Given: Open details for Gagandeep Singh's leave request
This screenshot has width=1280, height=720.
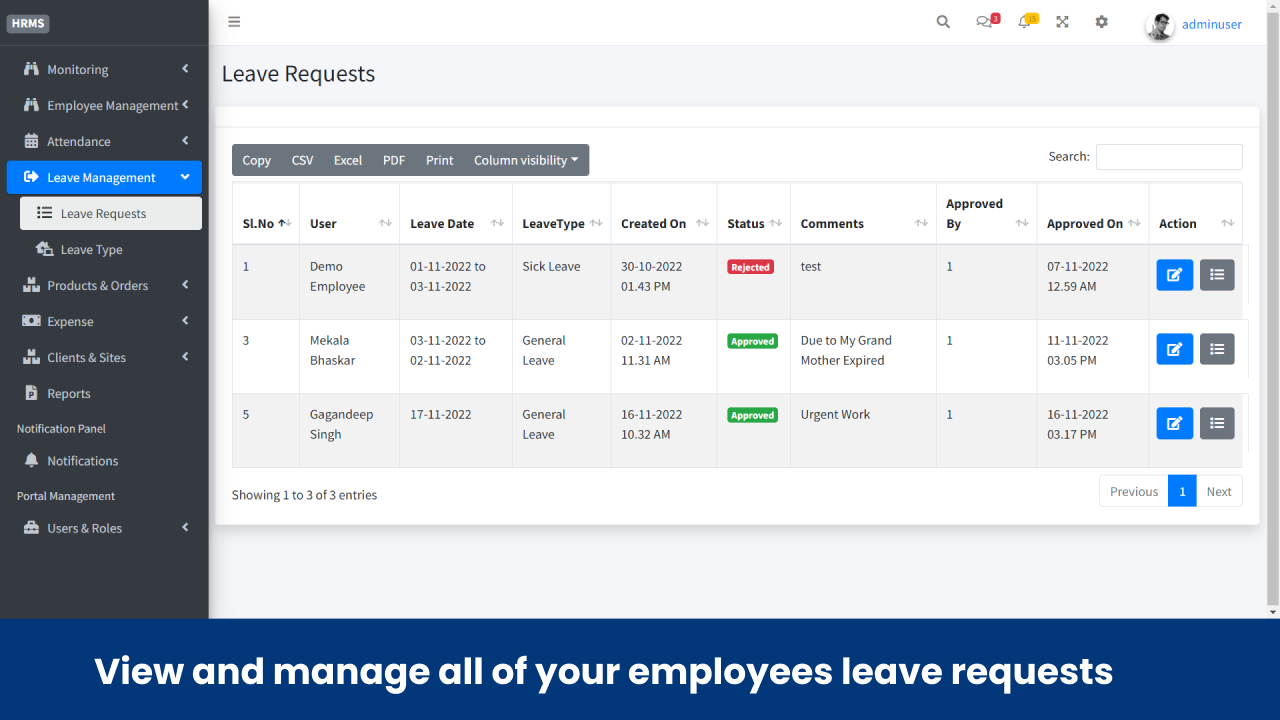Looking at the screenshot, I should [1217, 423].
